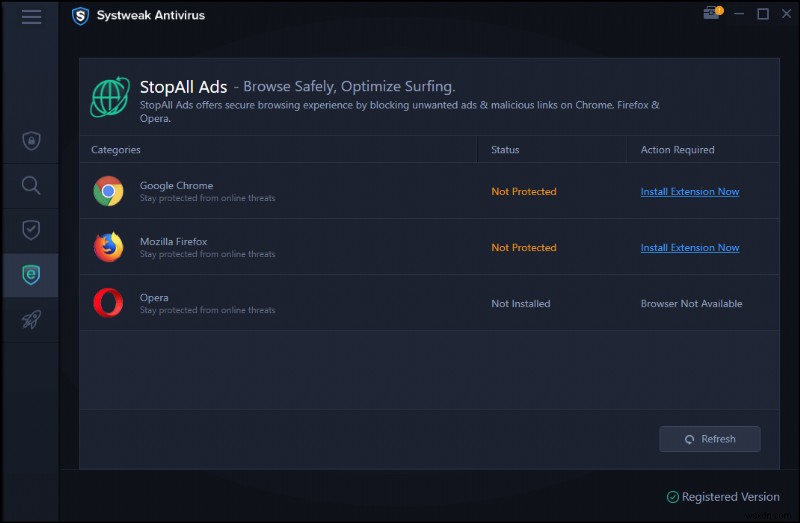The width and height of the screenshot is (800, 523).
Task: Click the Mozilla Firefox browser icon
Action: [x=108, y=247]
